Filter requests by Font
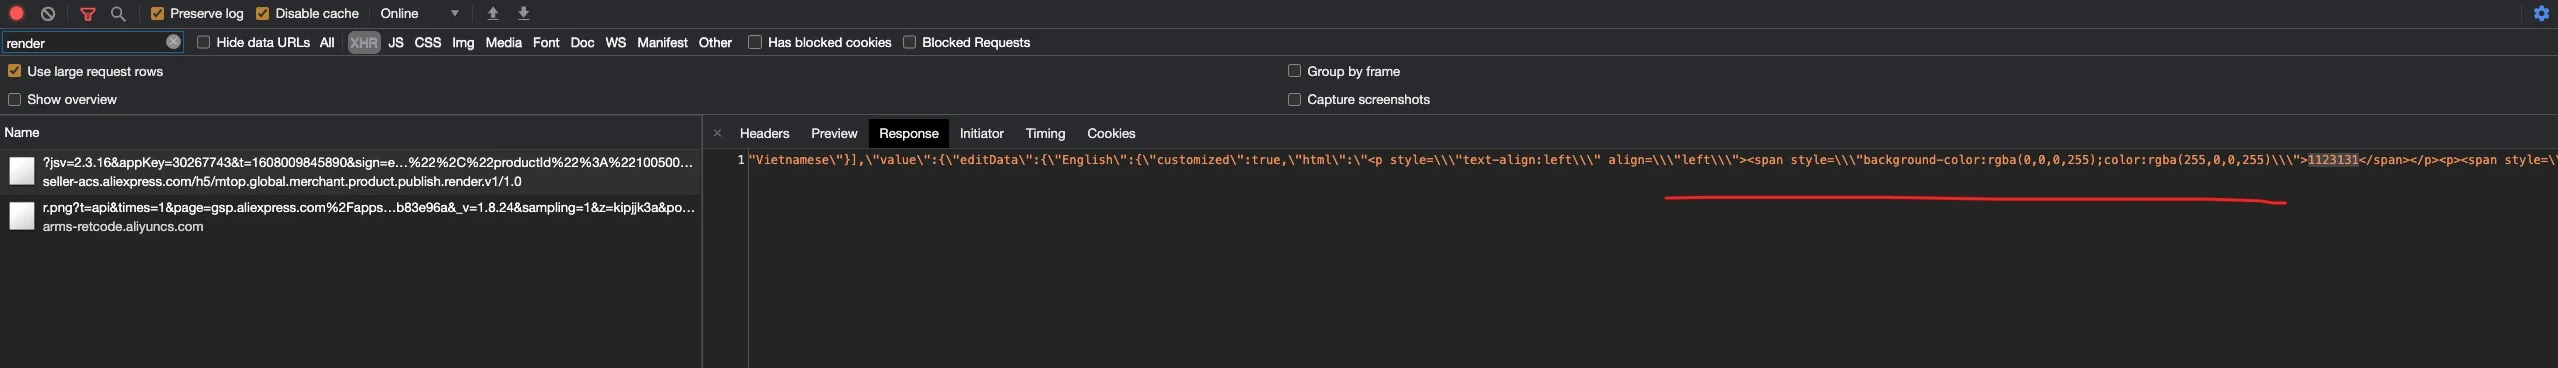 pyautogui.click(x=546, y=42)
